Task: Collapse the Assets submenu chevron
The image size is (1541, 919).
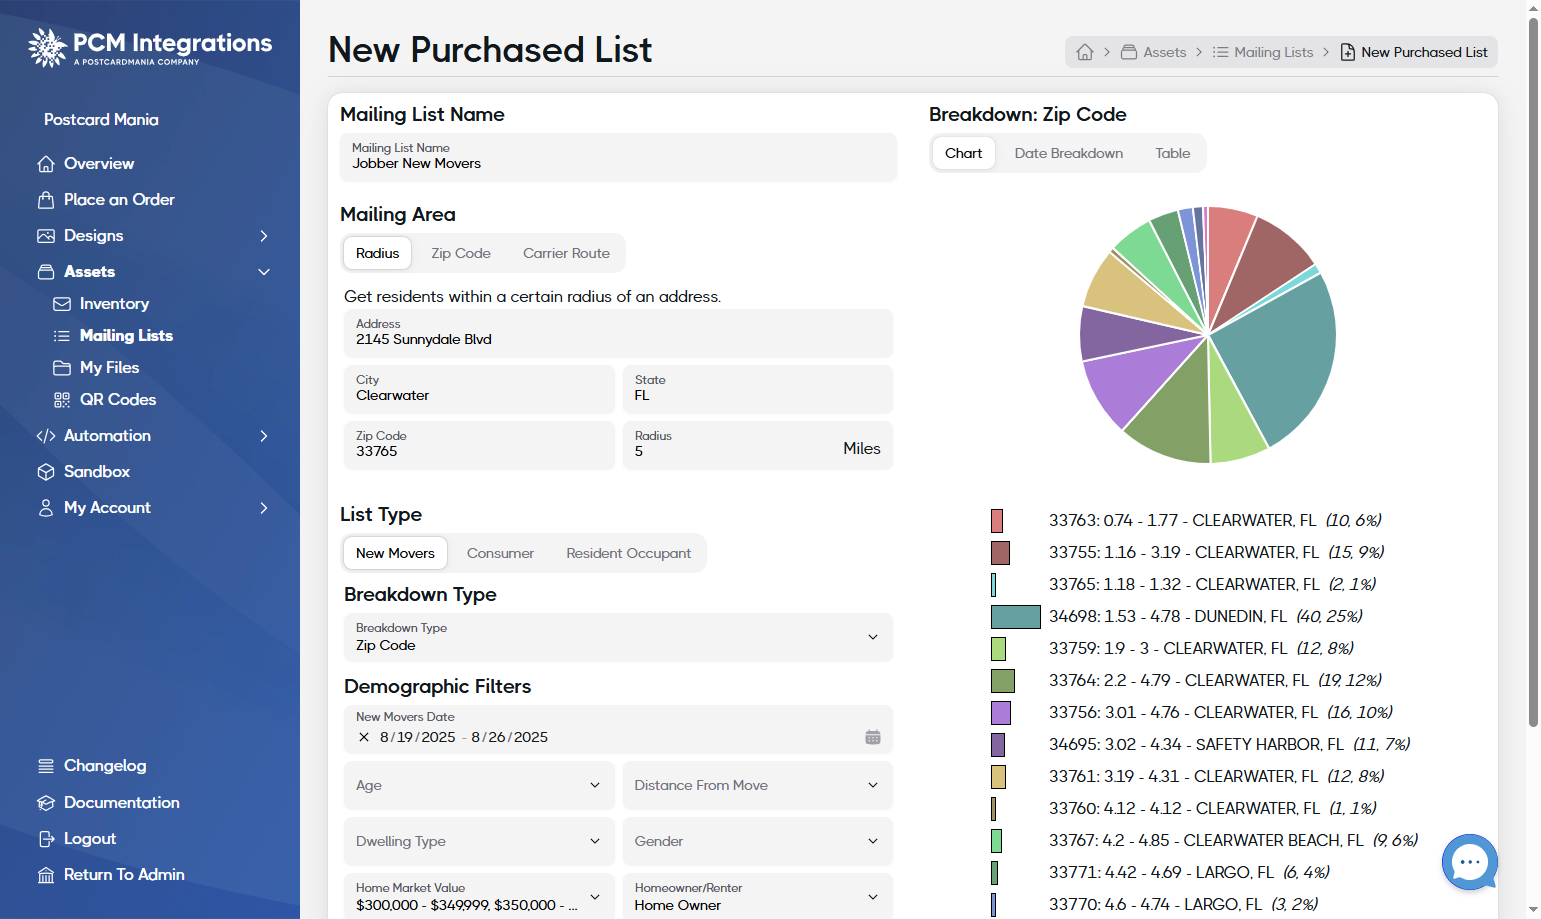Action: 264,272
